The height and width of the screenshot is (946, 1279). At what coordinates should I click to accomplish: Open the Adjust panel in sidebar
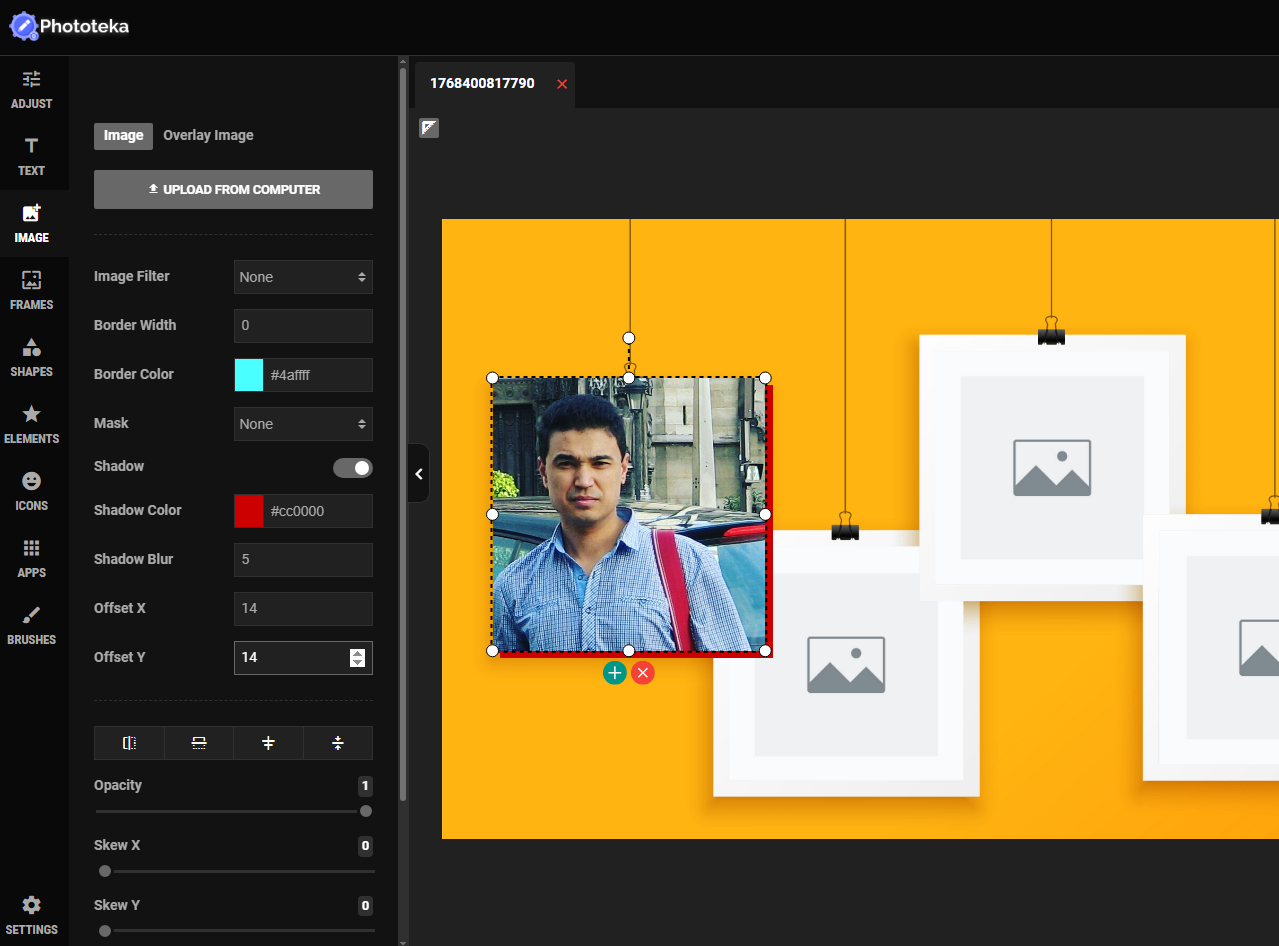[32, 89]
